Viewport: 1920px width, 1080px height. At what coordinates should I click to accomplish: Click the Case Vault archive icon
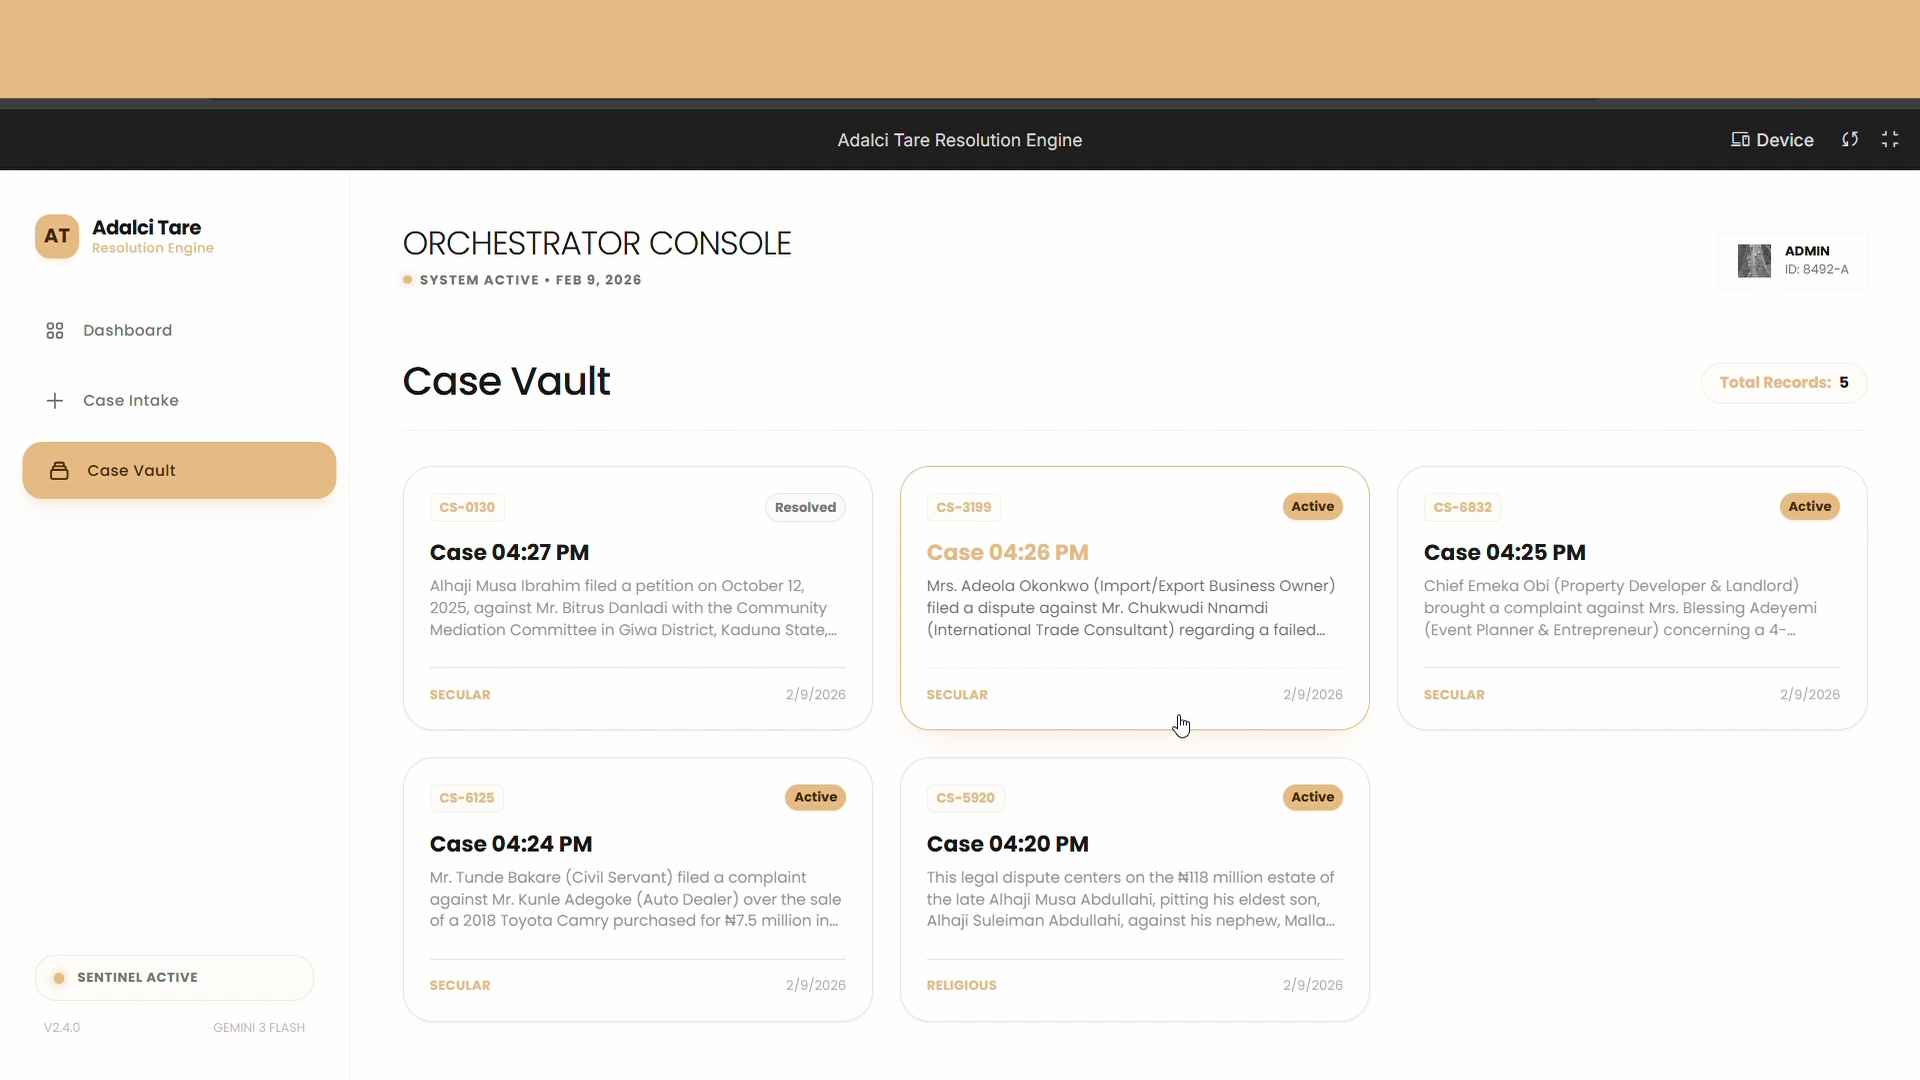(59, 471)
